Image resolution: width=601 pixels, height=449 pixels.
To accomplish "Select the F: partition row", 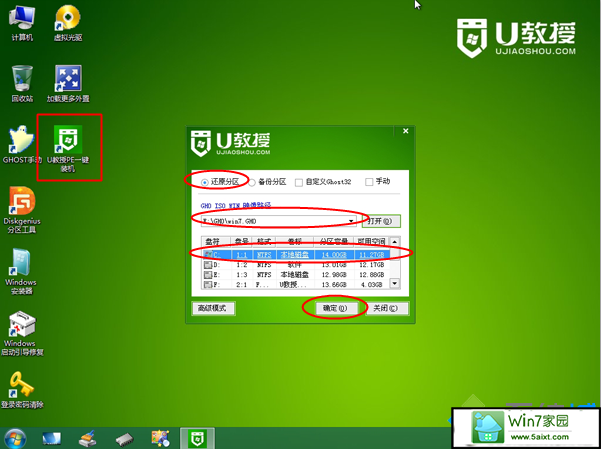I will point(296,285).
